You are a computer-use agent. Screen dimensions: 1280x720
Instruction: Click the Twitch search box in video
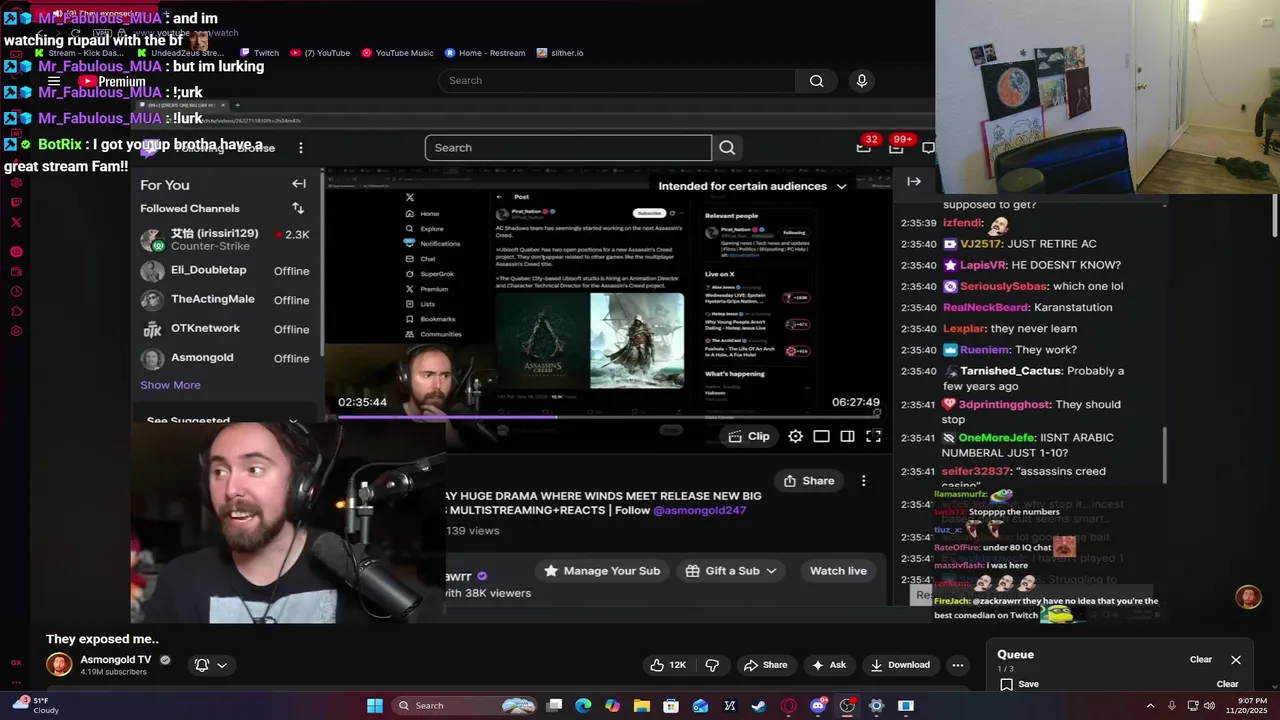click(x=568, y=148)
